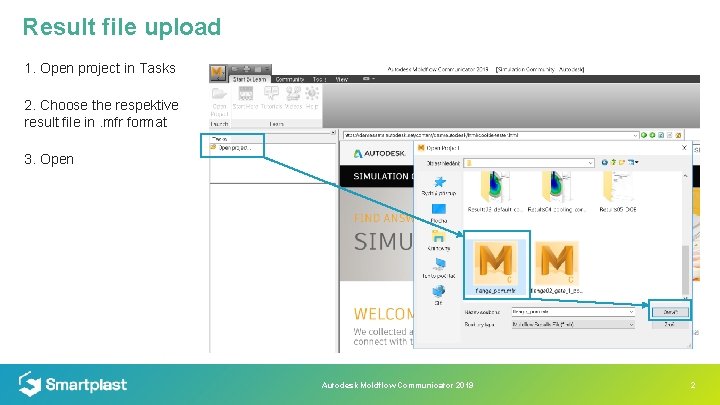Expand the ribbon display options dropdown after View

369,79
